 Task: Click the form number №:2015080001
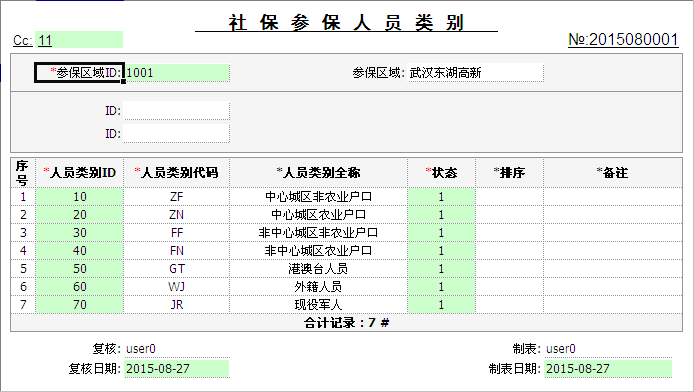623,40
